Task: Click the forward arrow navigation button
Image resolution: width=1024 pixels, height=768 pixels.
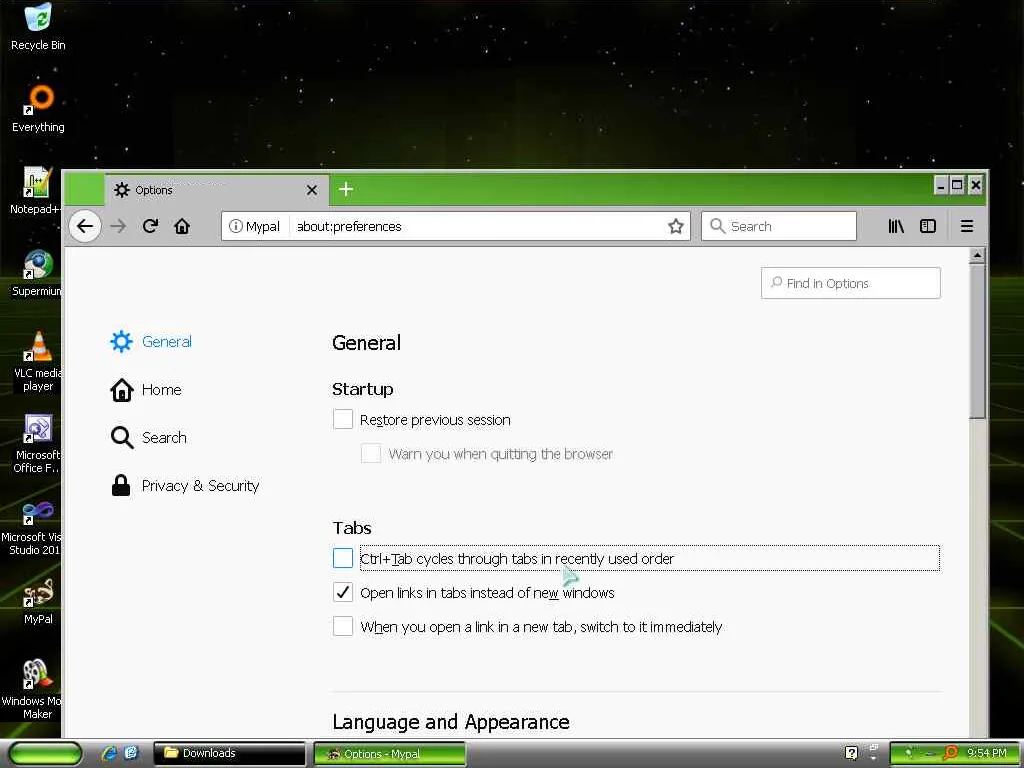Action: 118,226
